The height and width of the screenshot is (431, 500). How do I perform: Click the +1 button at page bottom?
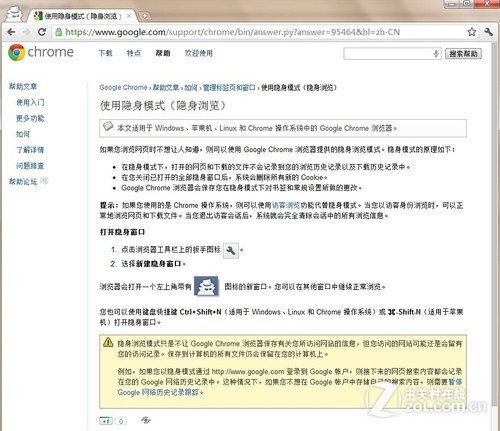click(x=106, y=421)
